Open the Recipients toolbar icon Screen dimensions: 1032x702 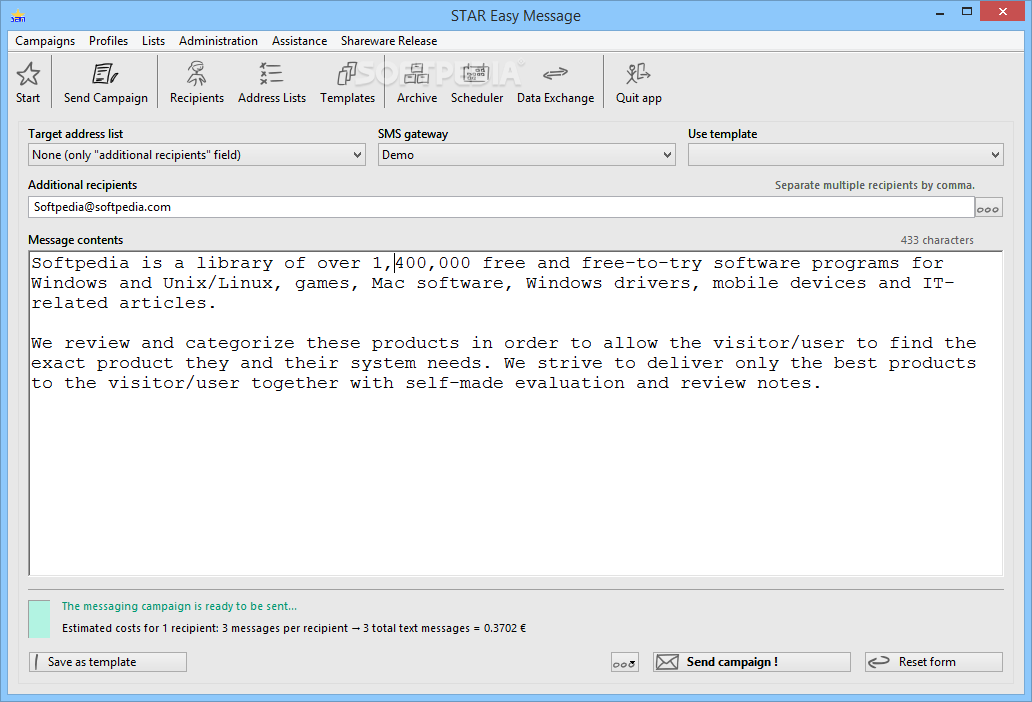click(196, 74)
